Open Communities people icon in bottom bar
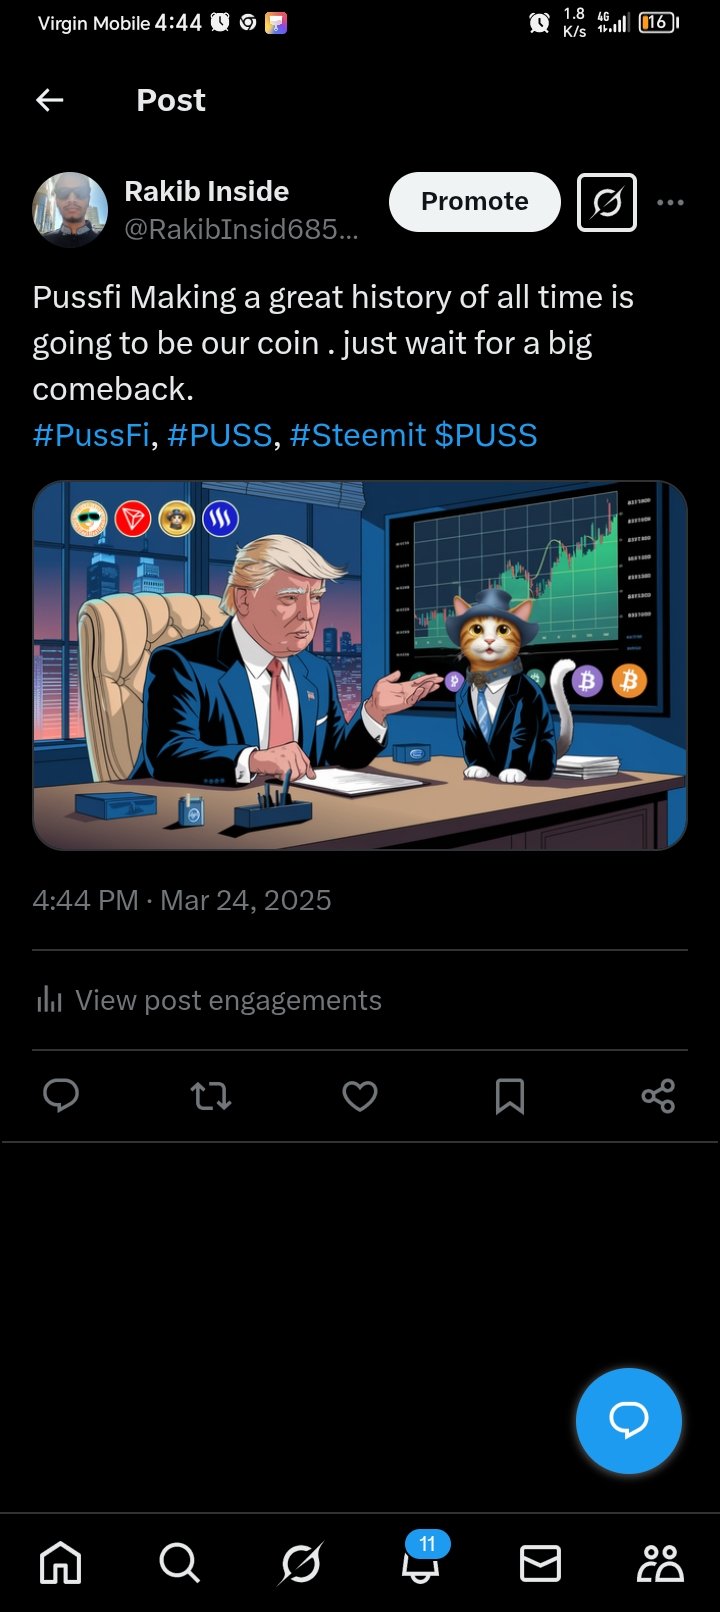Image resolution: width=720 pixels, height=1612 pixels. [x=660, y=1563]
